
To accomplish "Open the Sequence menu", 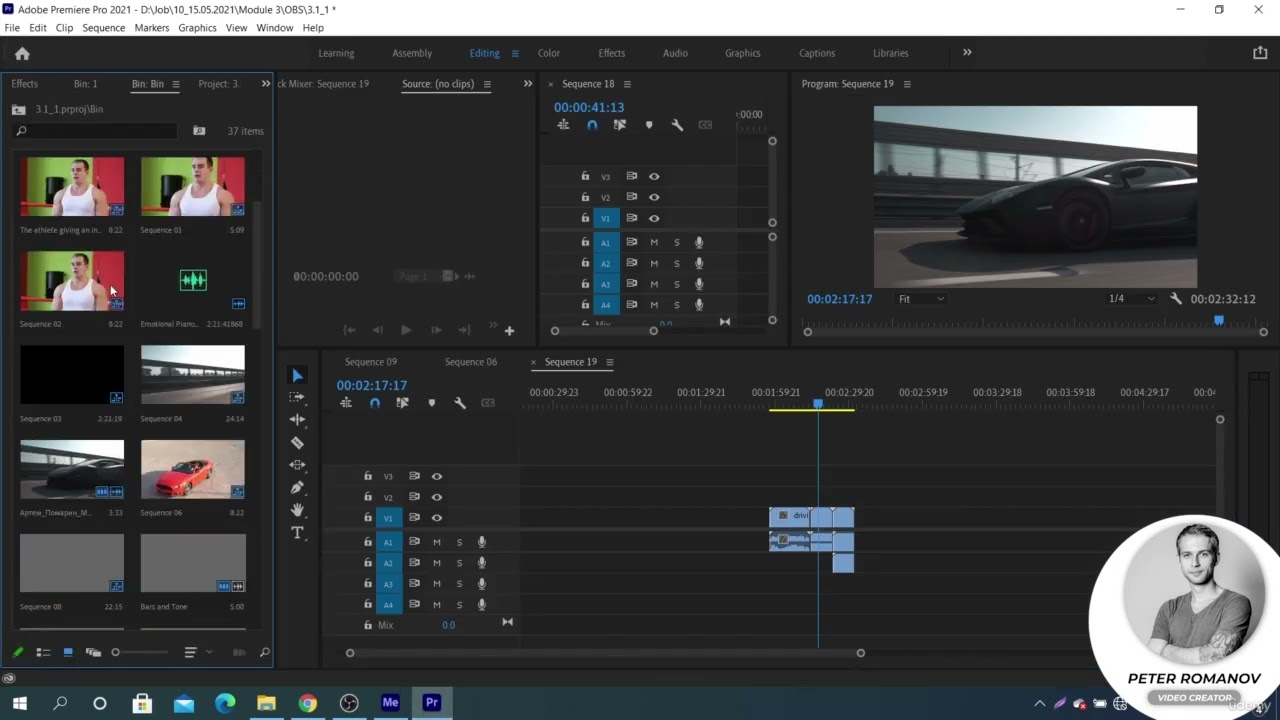I will pyautogui.click(x=103, y=28).
